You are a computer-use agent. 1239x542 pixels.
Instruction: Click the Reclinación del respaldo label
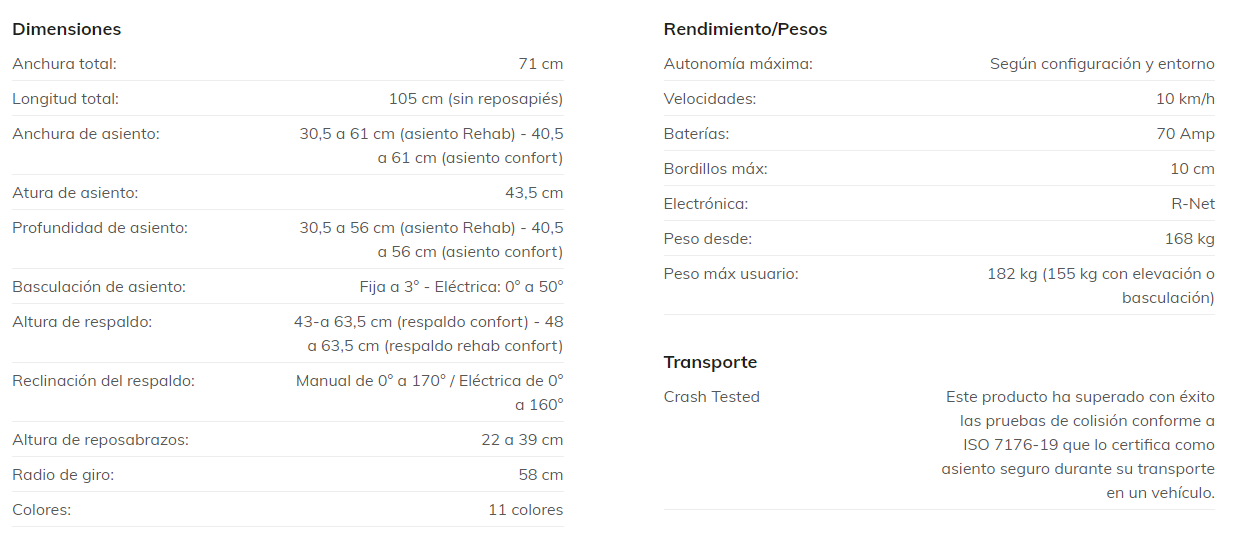click(103, 381)
